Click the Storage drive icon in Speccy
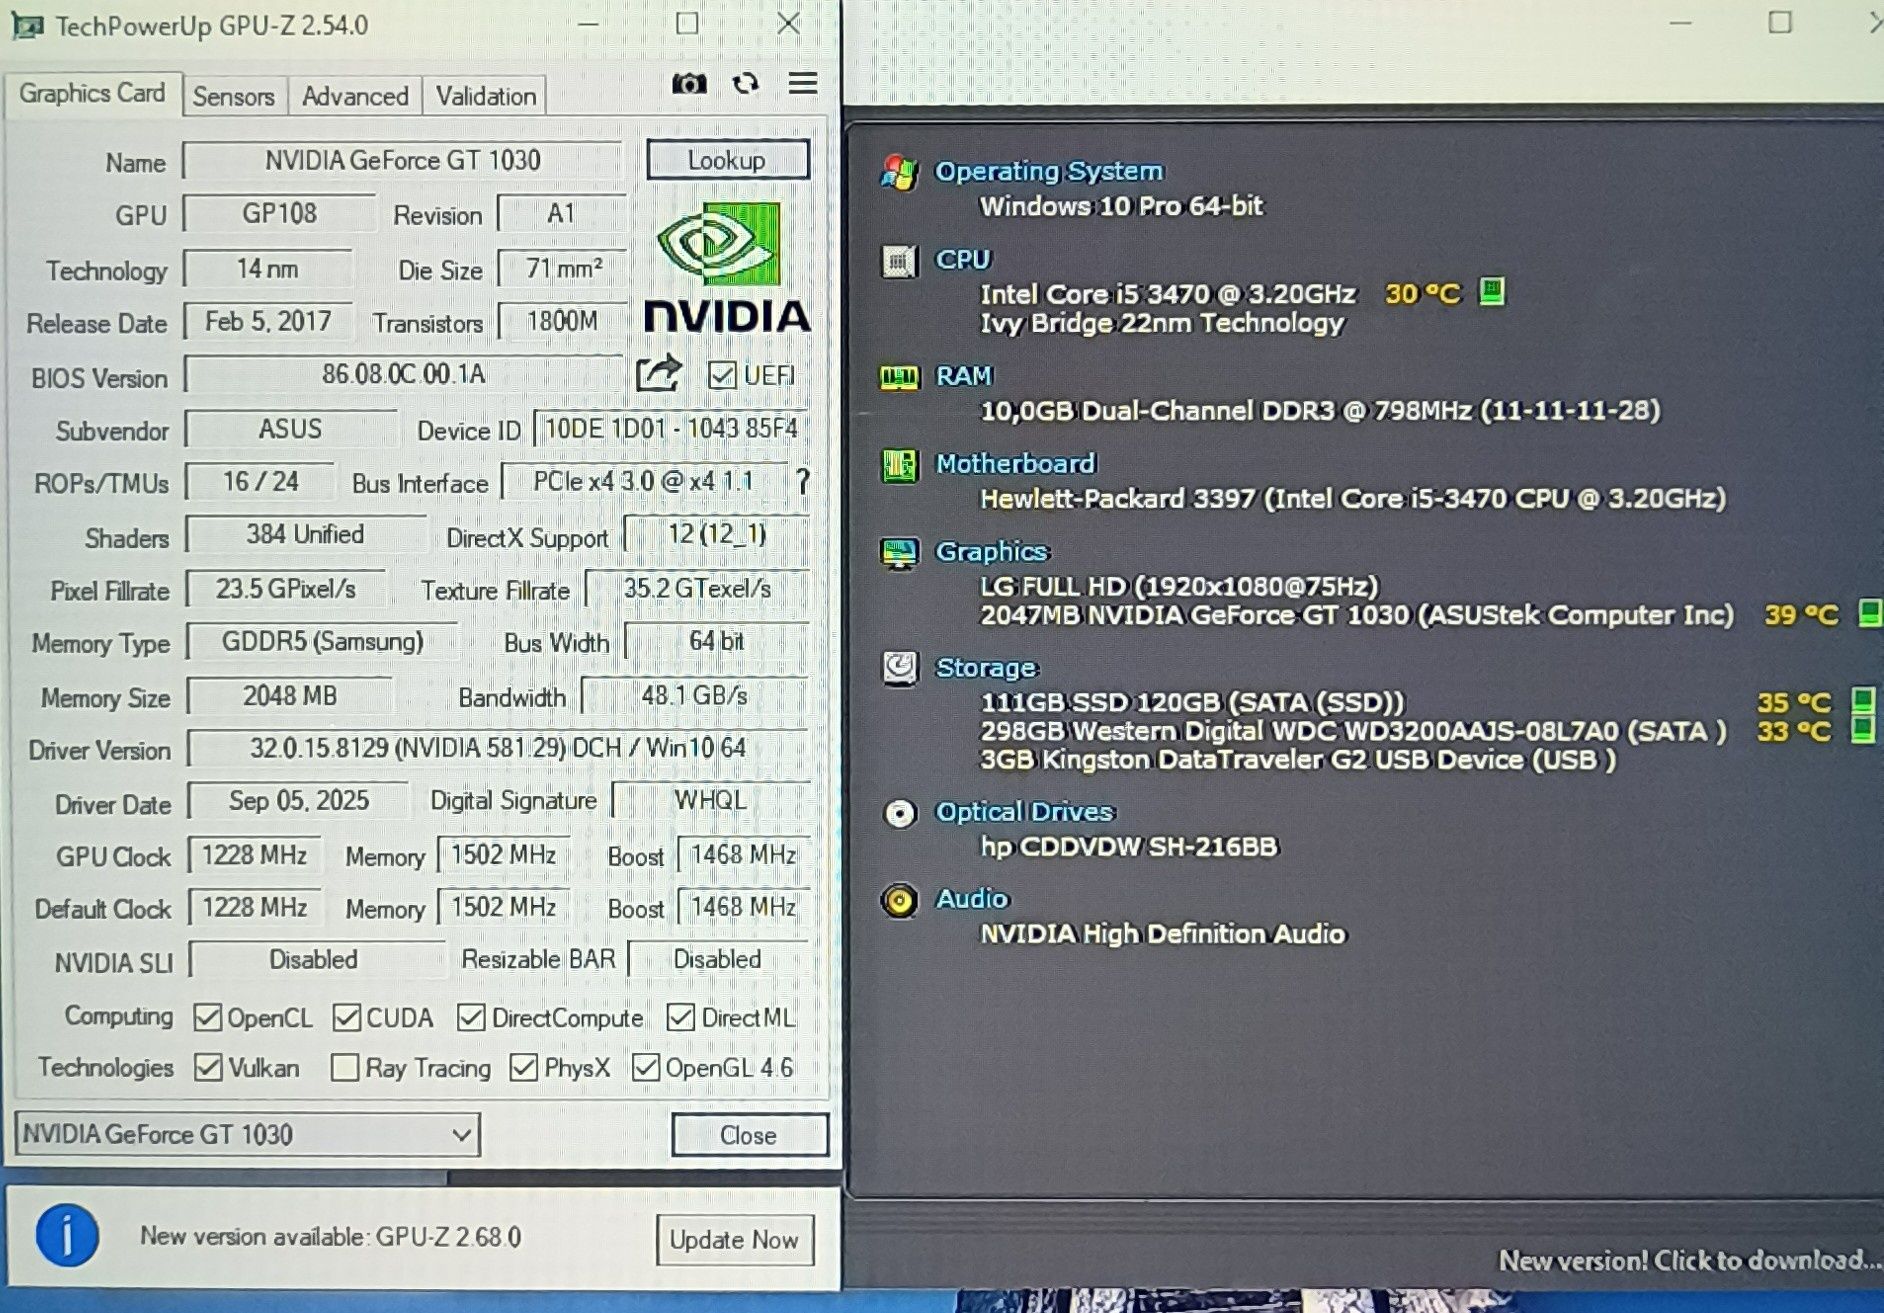Image resolution: width=1884 pixels, height=1313 pixels. (899, 668)
